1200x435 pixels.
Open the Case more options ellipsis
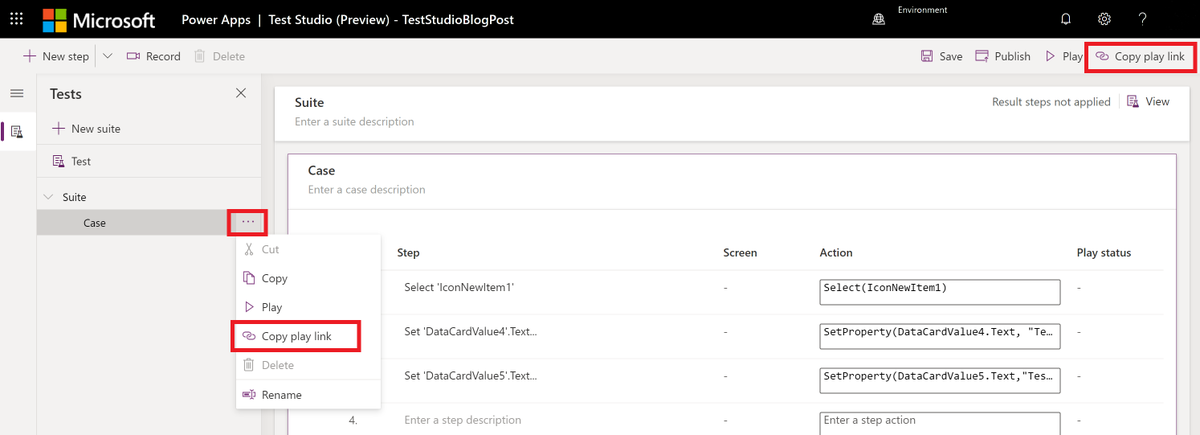pos(248,222)
